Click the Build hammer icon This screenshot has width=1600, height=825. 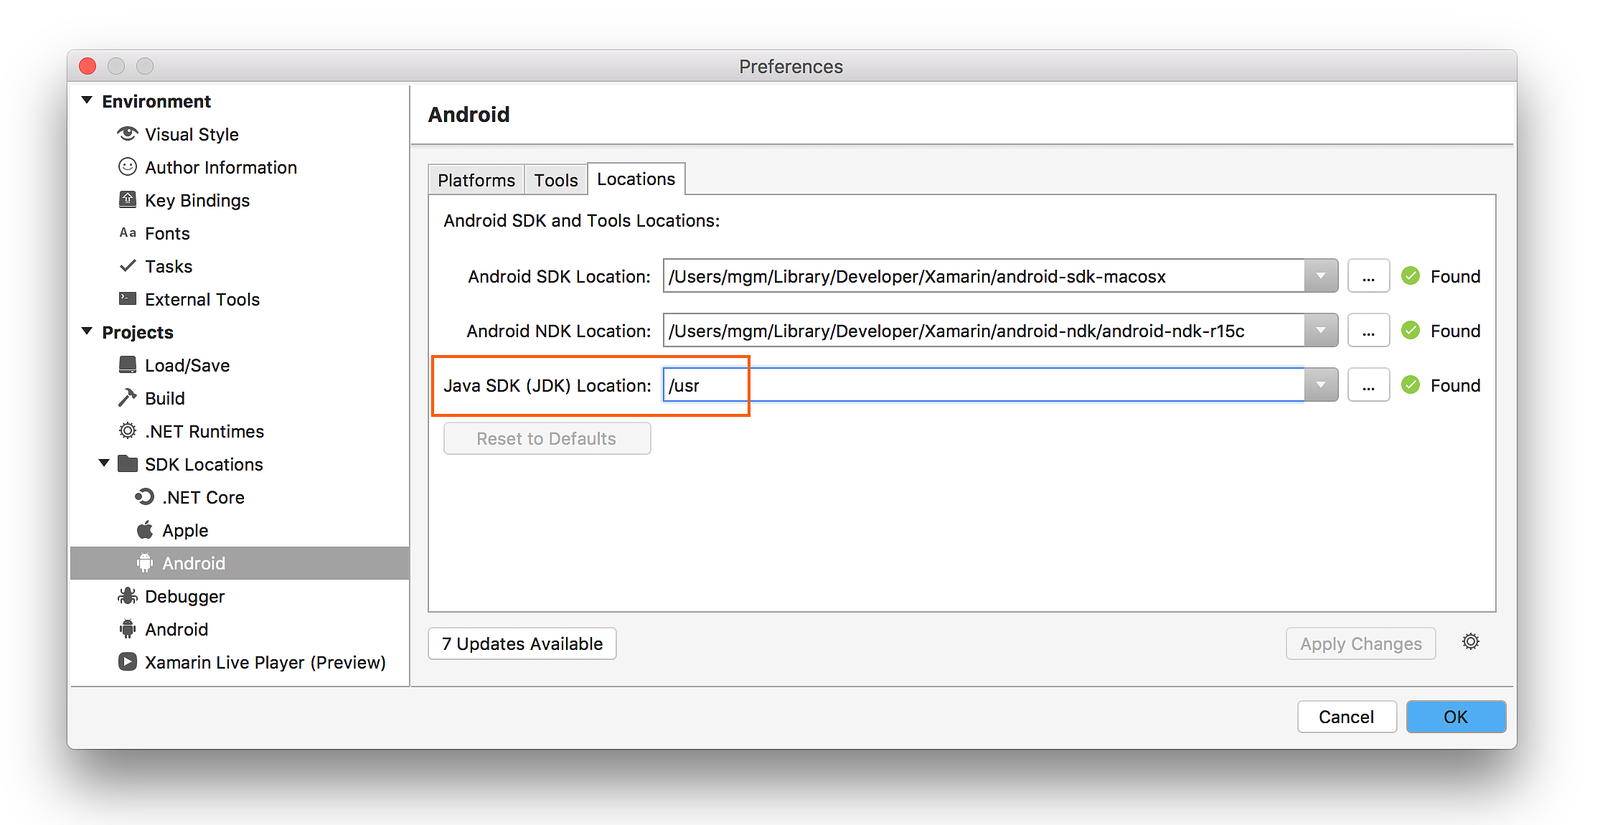pos(127,397)
